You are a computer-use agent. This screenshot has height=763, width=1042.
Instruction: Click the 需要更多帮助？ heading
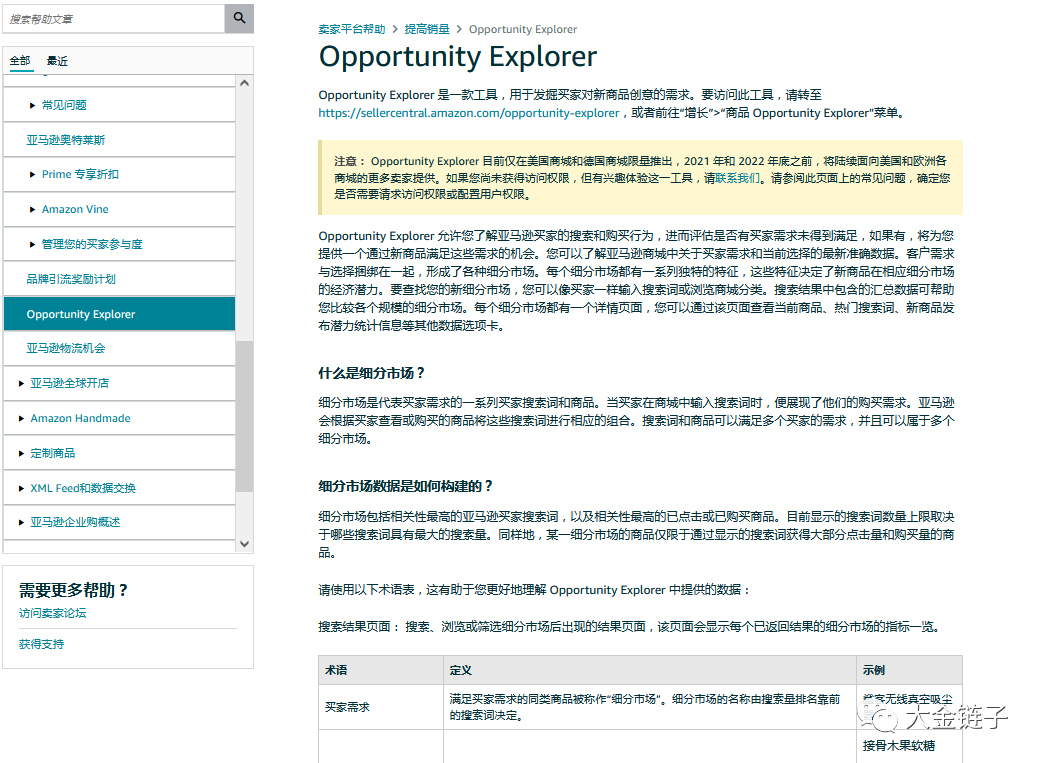coord(72,590)
